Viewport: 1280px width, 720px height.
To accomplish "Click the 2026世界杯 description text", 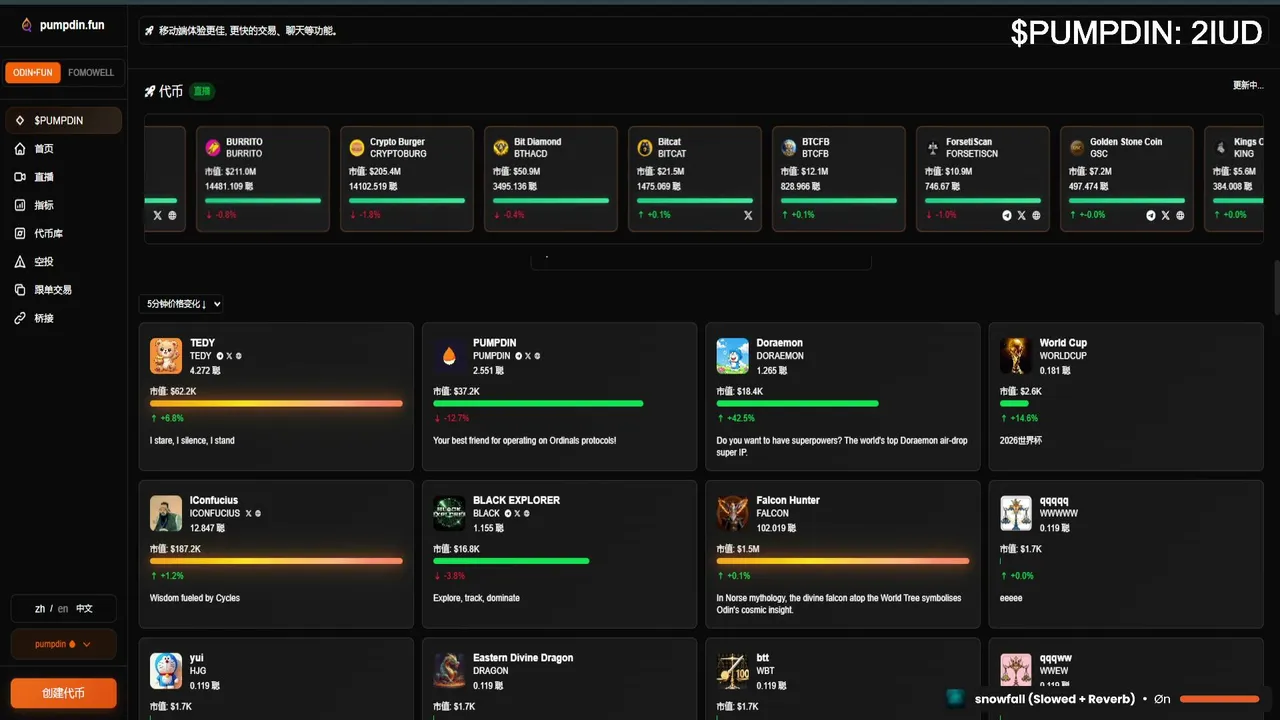I will pos(1021,440).
